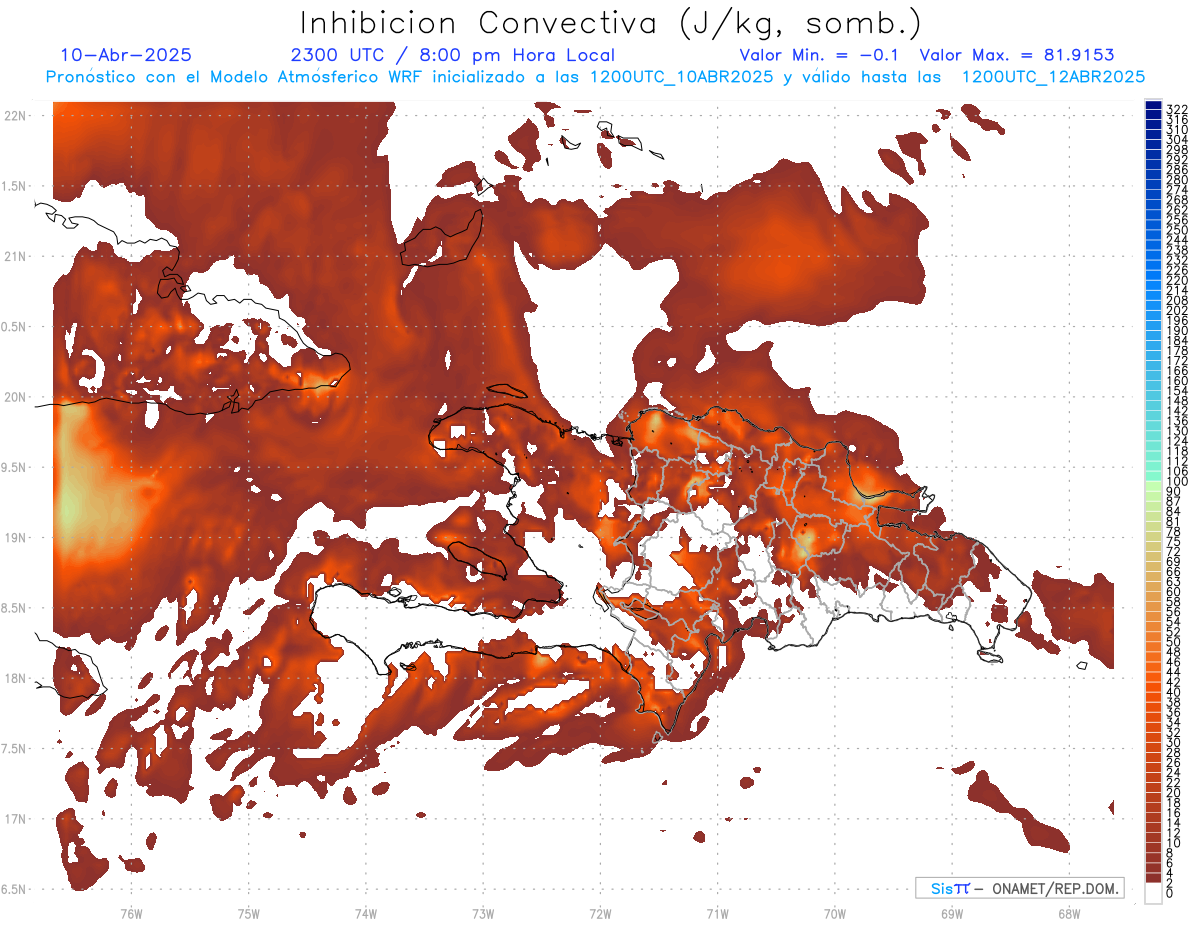
Task: Click the title 'Inhibicion Convectiva (J/kg, somb.)'
Action: tap(611, 24)
